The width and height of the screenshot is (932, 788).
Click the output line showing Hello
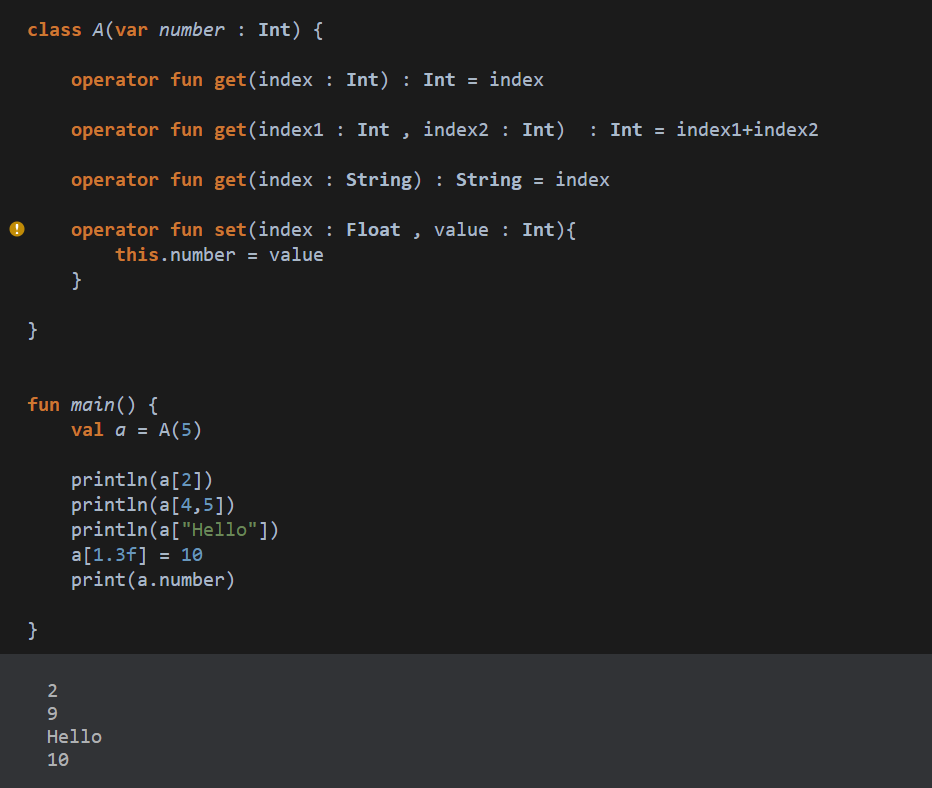74,737
